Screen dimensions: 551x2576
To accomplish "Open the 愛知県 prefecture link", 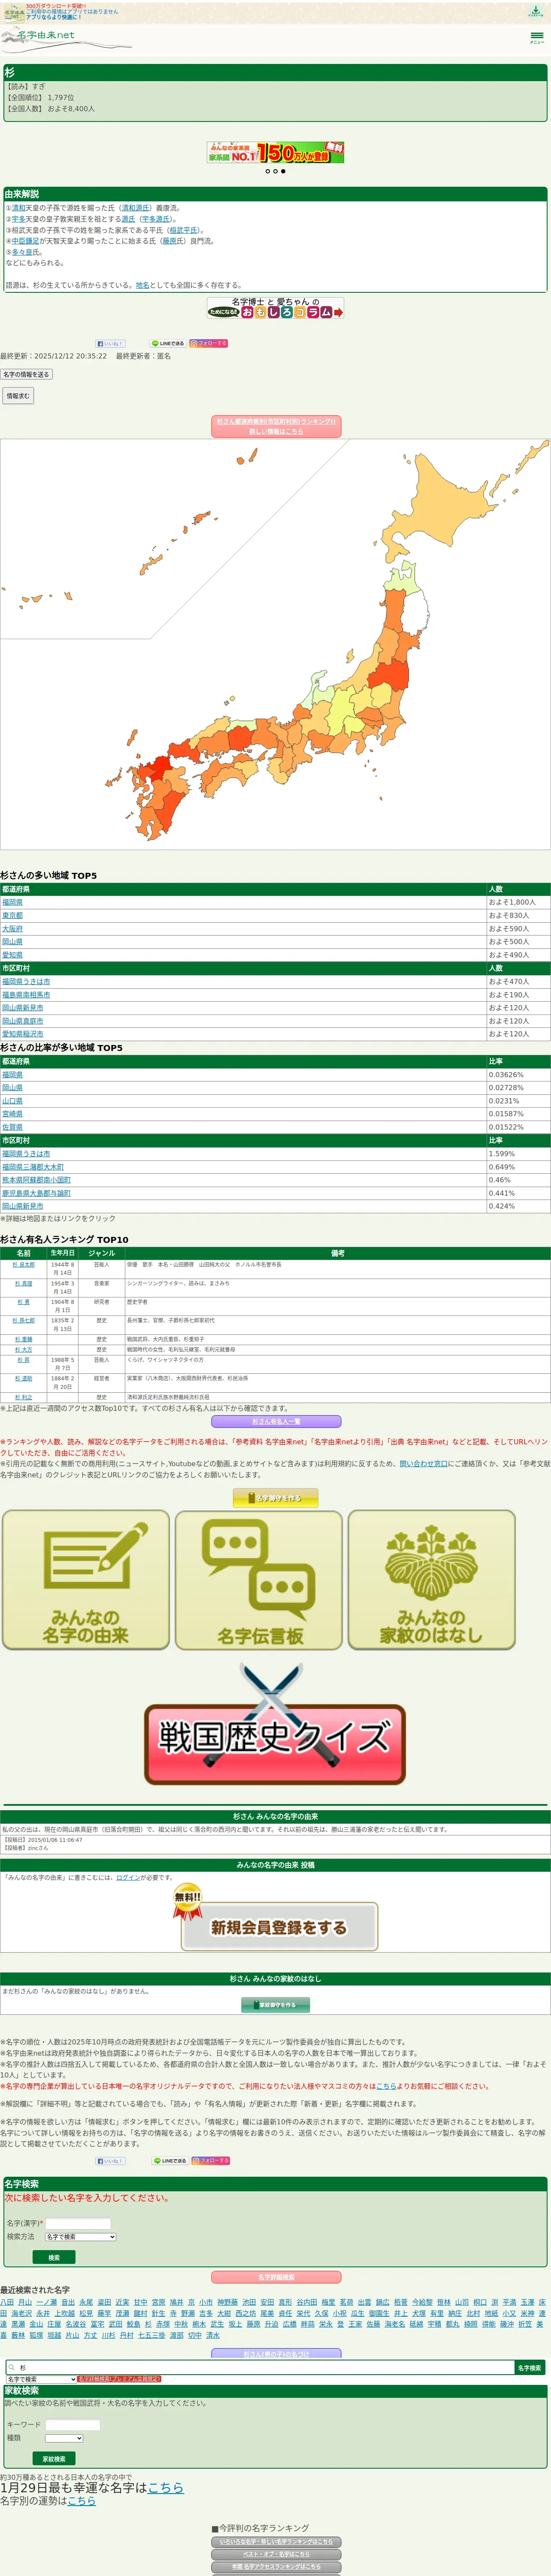I will pos(12,955).
